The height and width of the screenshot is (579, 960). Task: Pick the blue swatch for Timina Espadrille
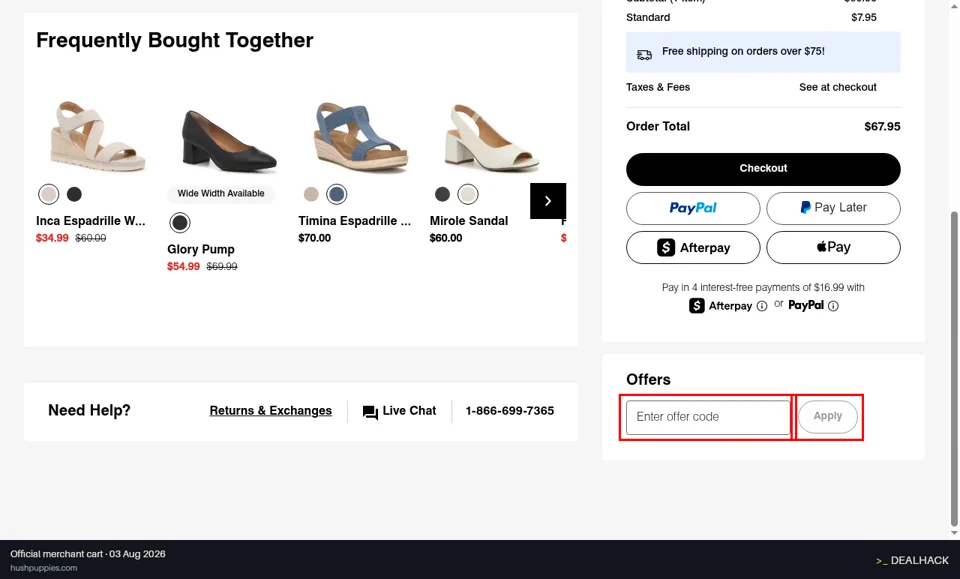click(337, 195)
